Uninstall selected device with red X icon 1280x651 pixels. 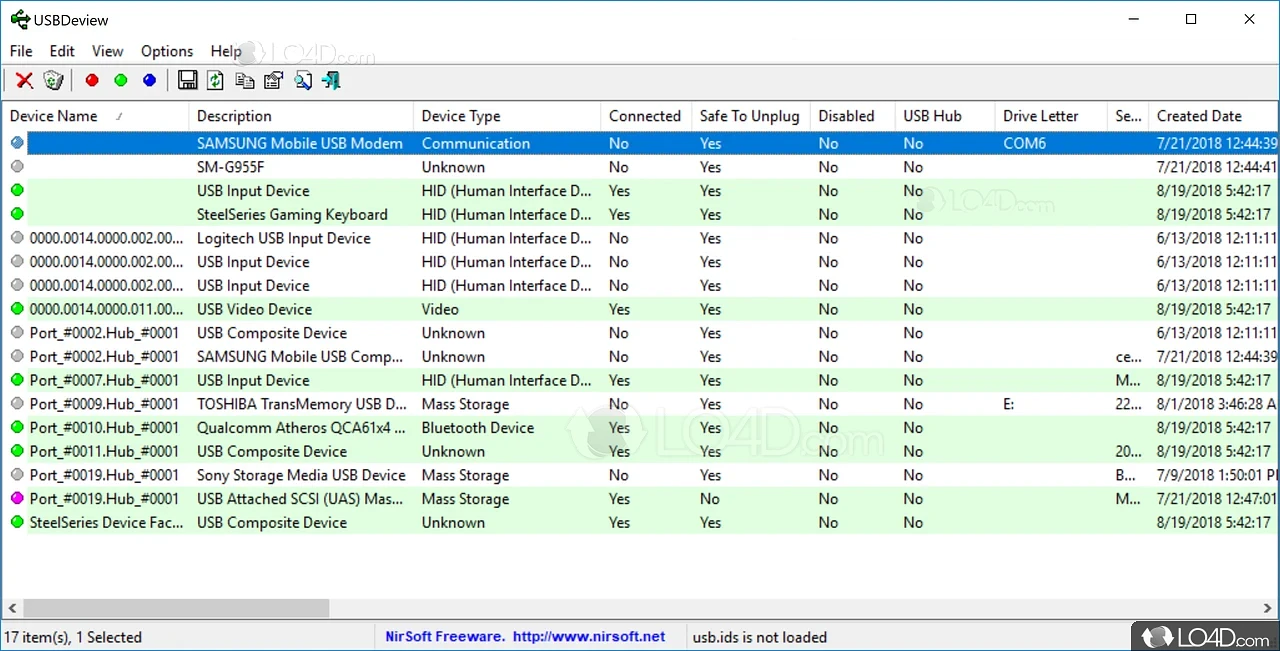pos(24,80)
